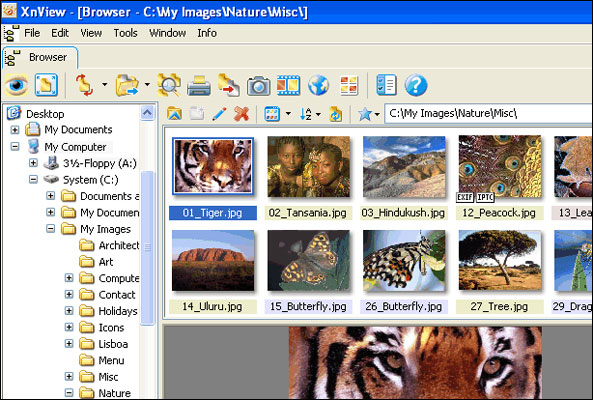
Task: Click the address path input field
Action: click(489, 113)
